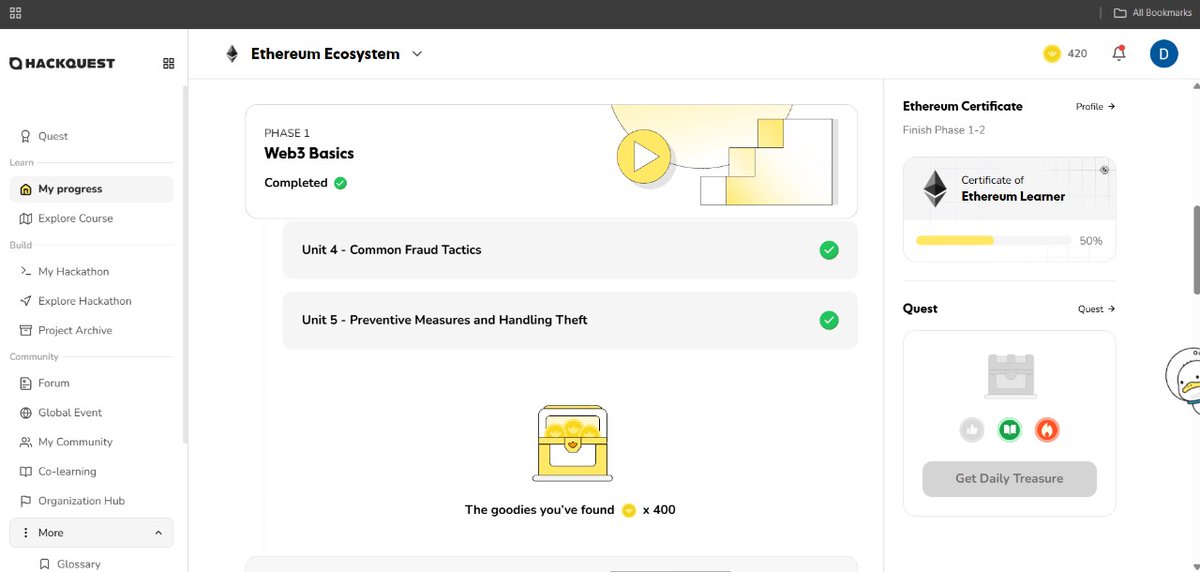Click the gold coin icon in header

click(1051, 54)
